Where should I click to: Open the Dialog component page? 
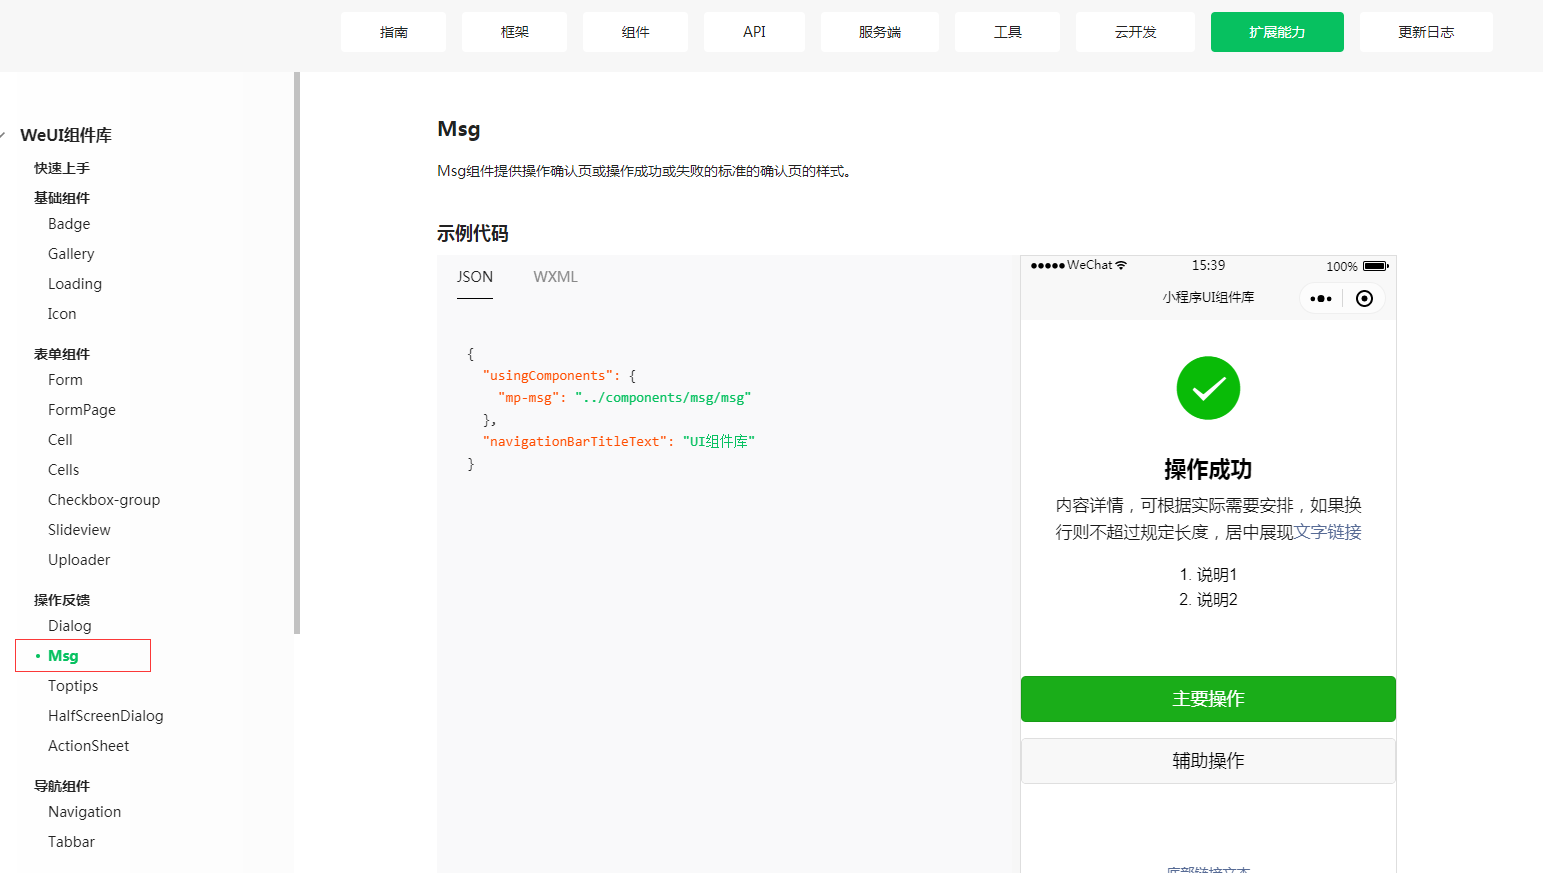click(x=70, y=626)
